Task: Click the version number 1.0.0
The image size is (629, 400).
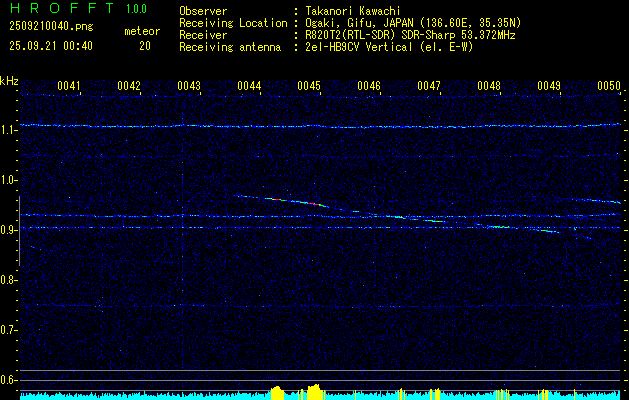Action: coord(136,9)
